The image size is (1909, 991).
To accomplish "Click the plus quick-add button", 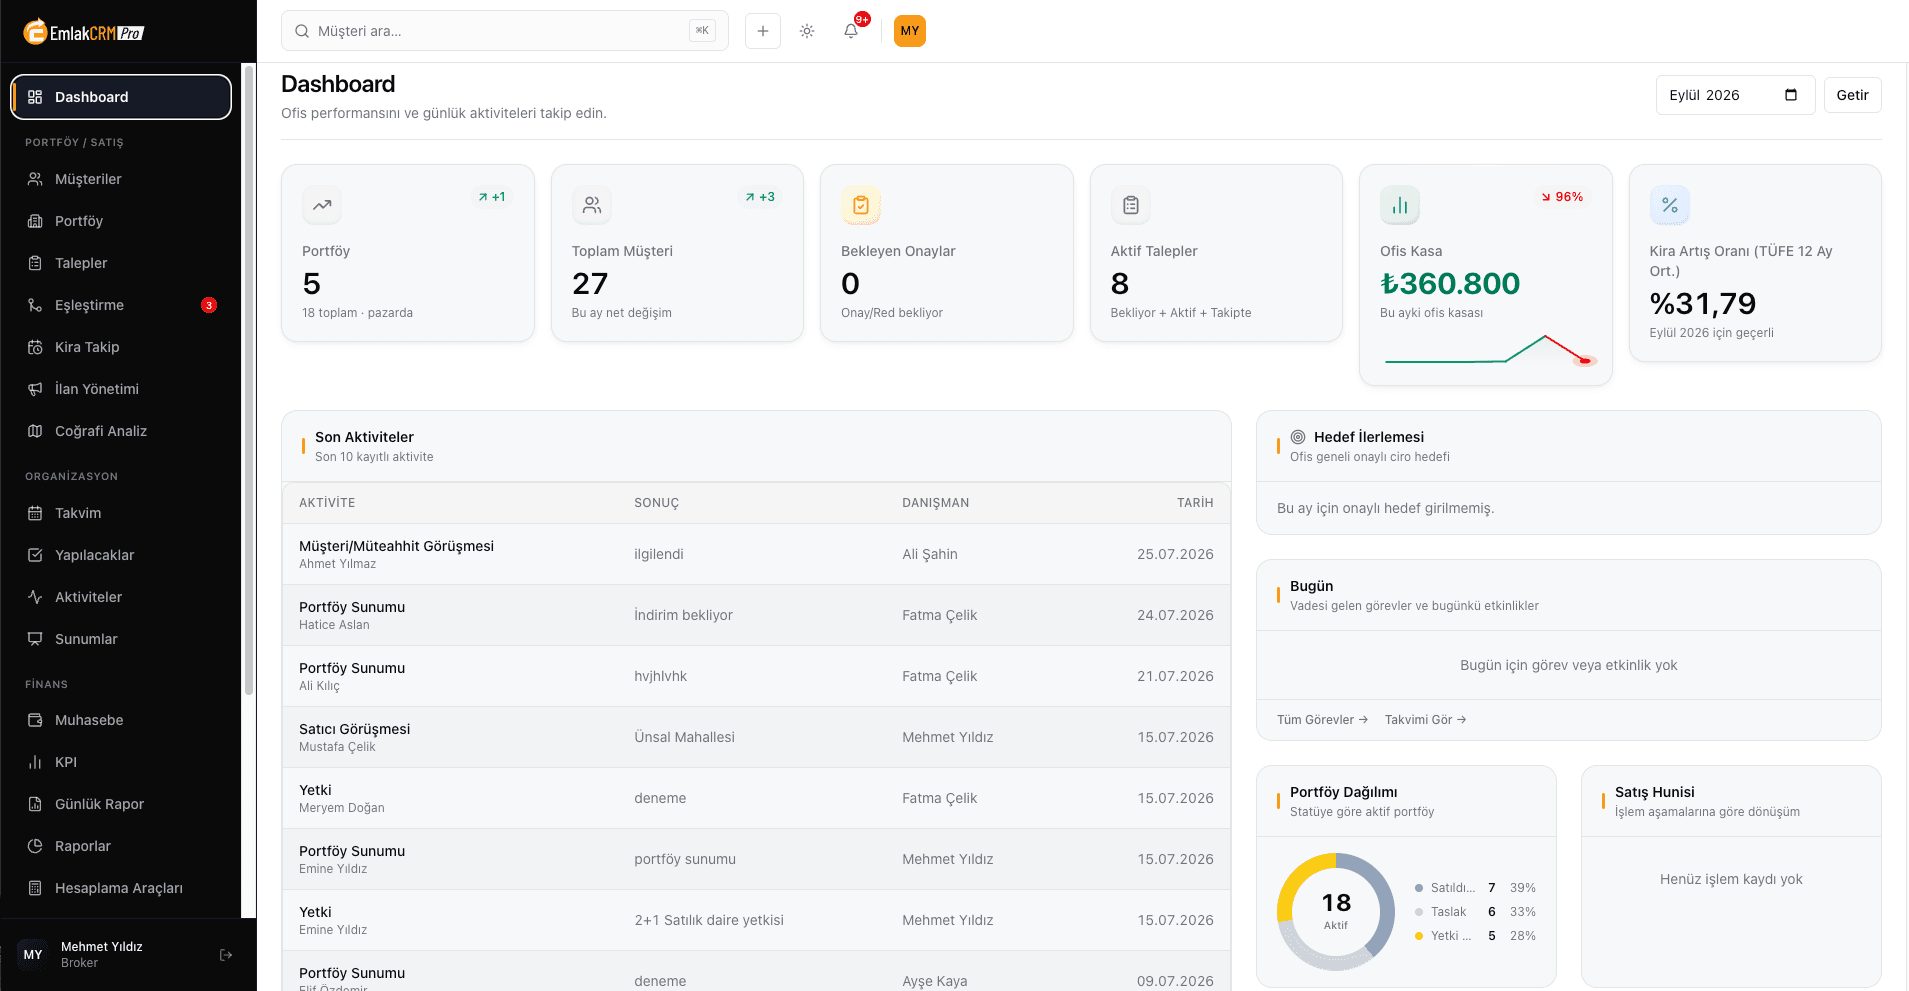I will (763, 31).
